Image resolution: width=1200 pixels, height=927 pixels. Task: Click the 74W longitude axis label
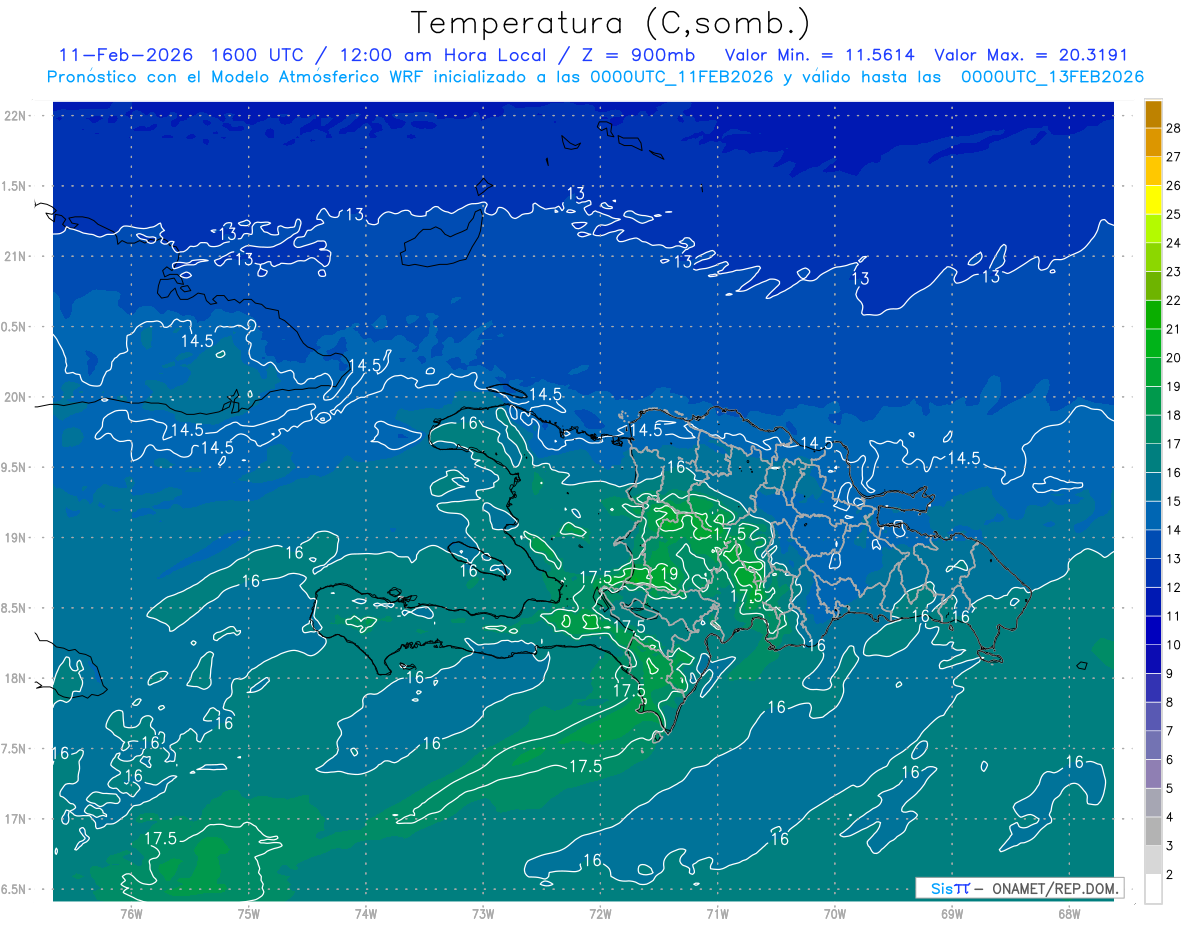point(365,913)
